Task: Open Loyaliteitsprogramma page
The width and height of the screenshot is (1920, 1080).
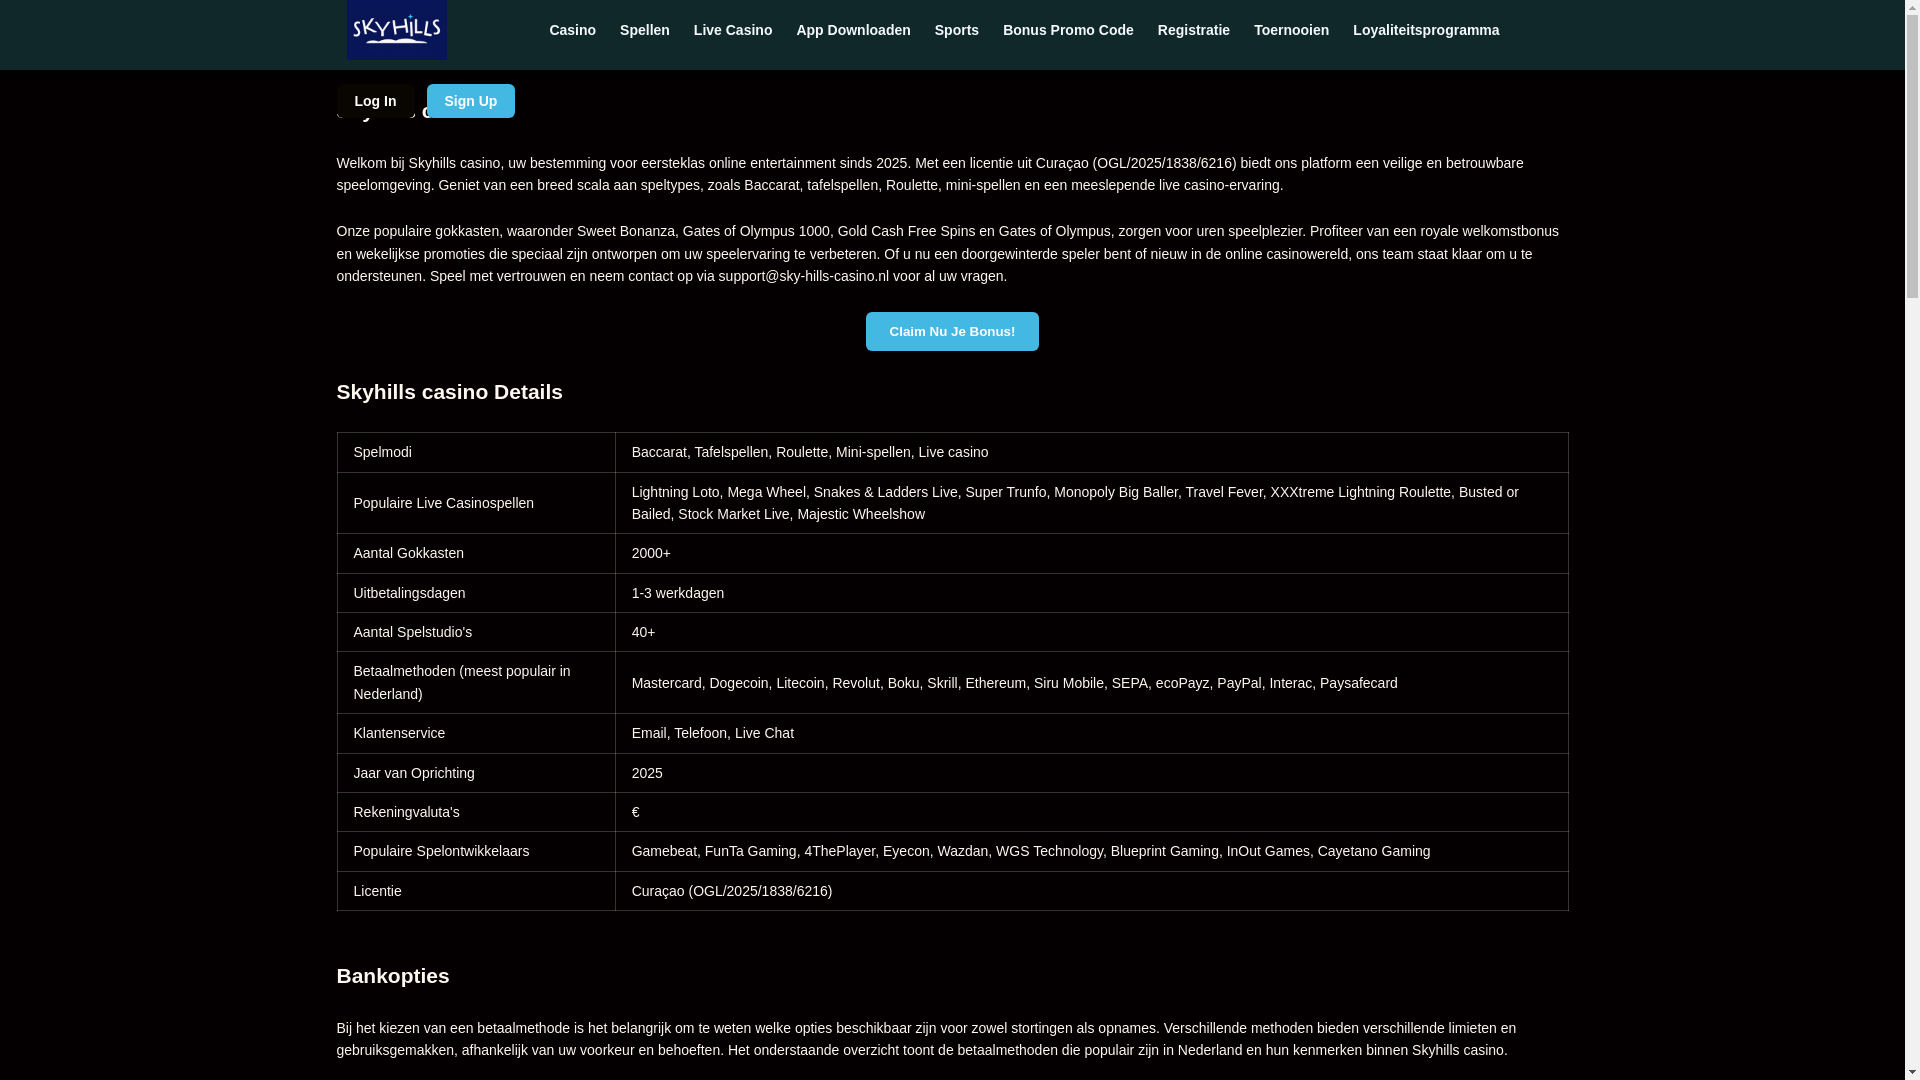Action: pos(1426,30)
